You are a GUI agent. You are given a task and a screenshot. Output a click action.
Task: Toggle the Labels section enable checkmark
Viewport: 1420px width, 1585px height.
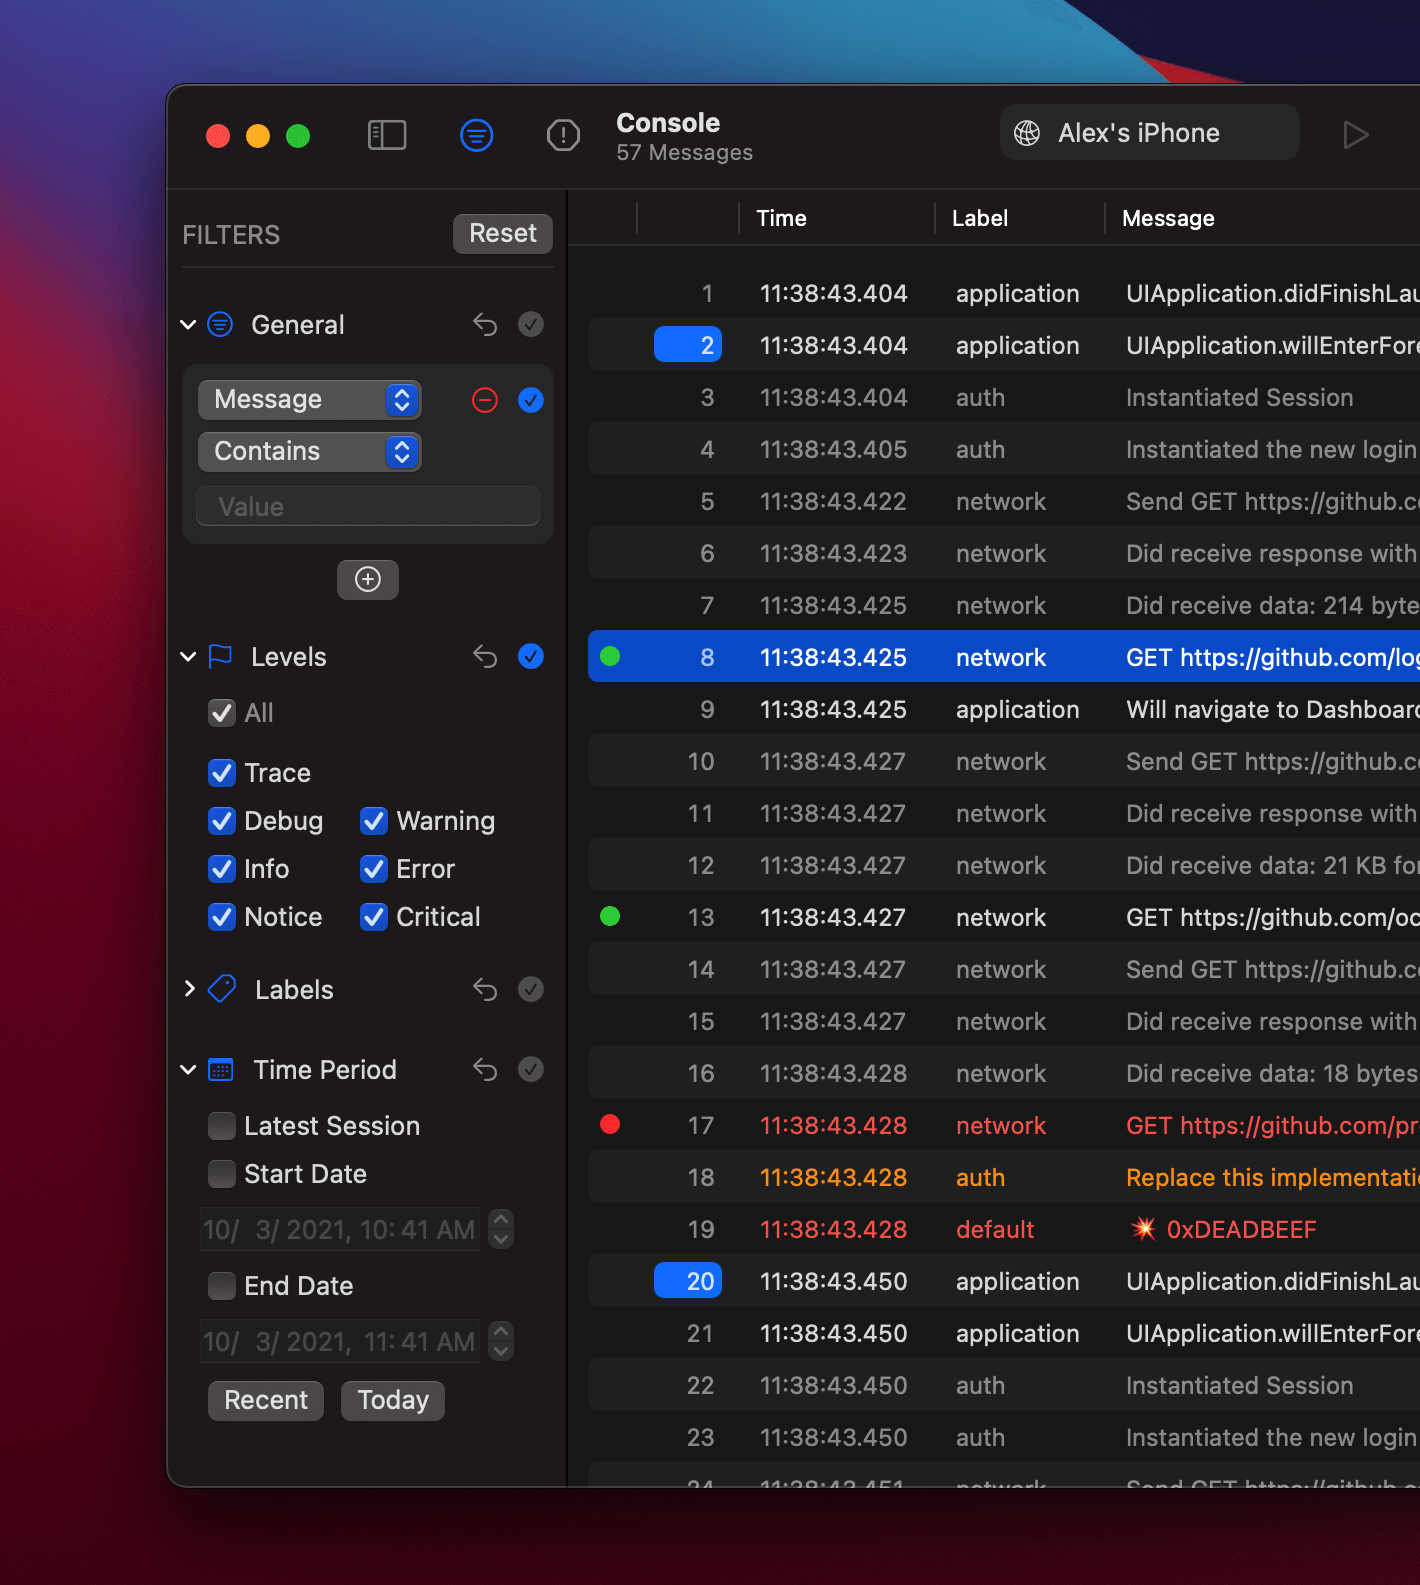coord(531,989)
